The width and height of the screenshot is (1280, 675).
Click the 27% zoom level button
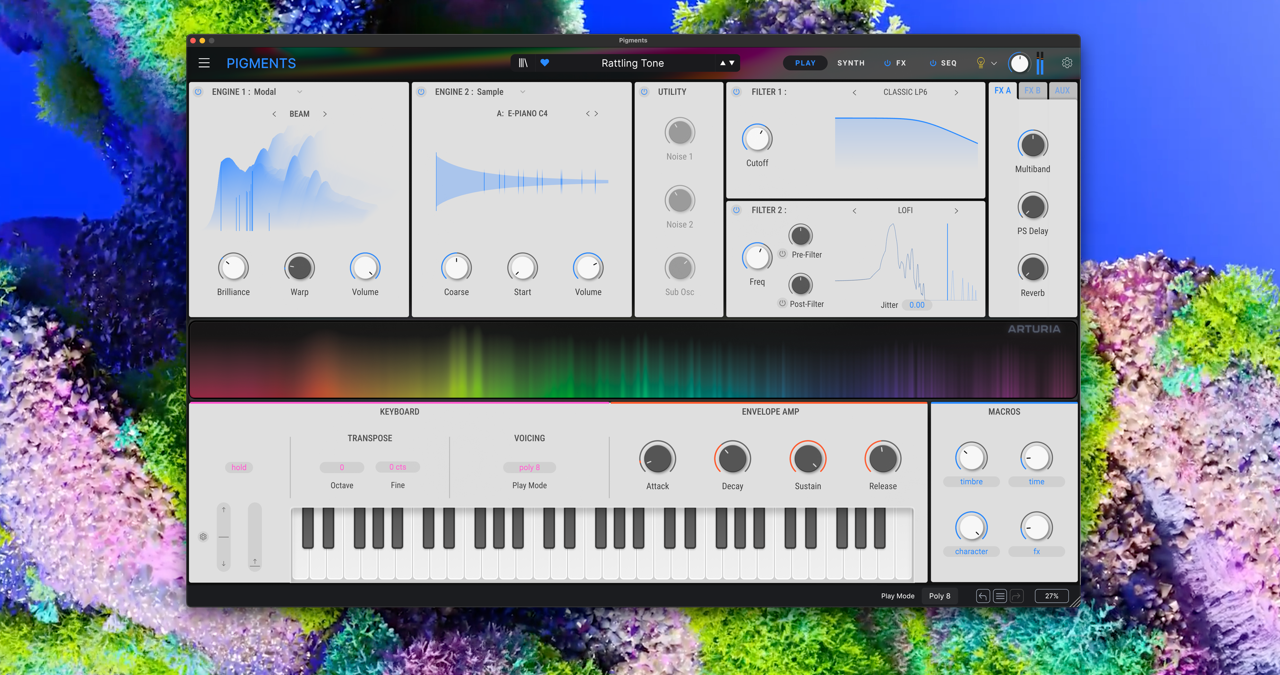coord(1050,595)
